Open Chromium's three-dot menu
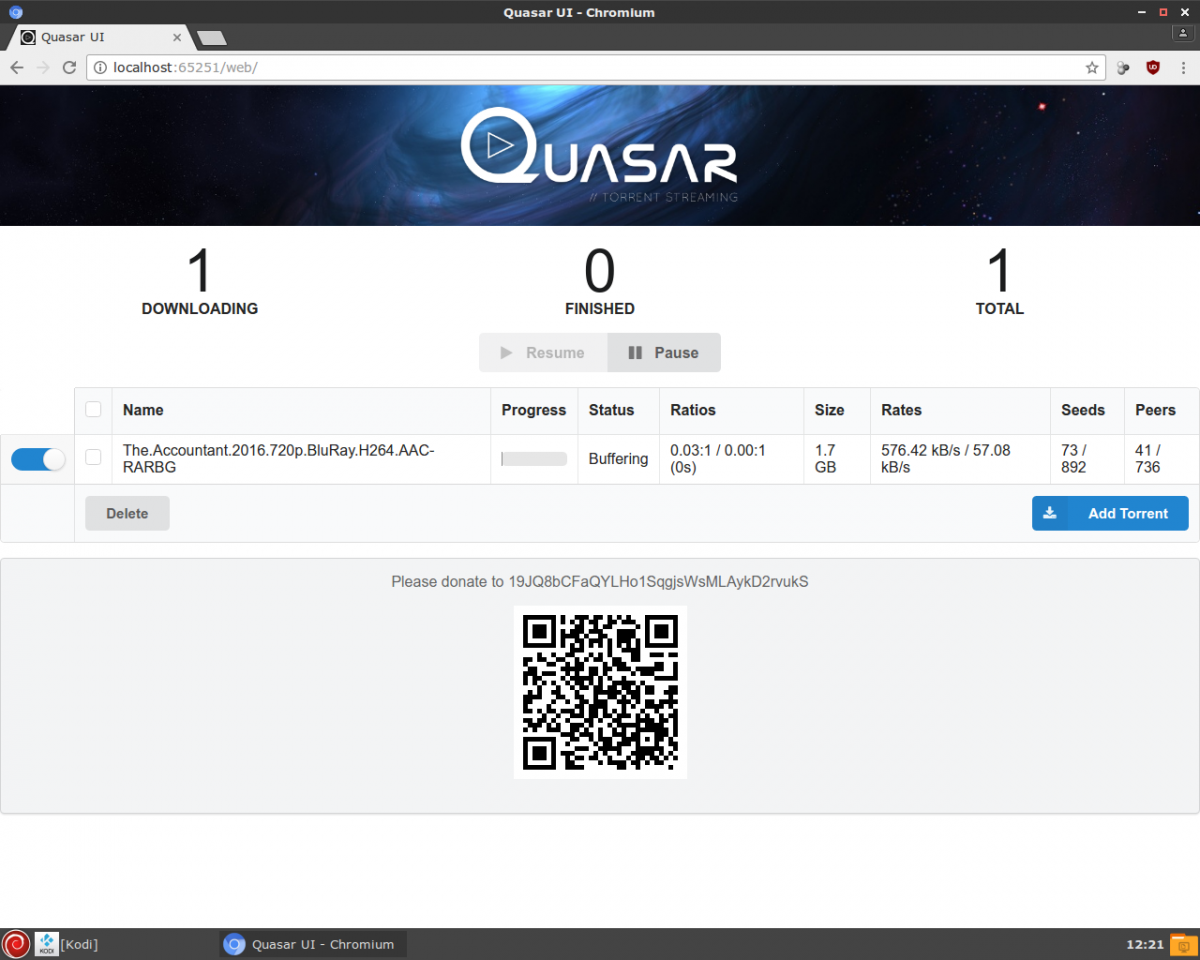1200x960 pixels. (x=1183, y=68)
